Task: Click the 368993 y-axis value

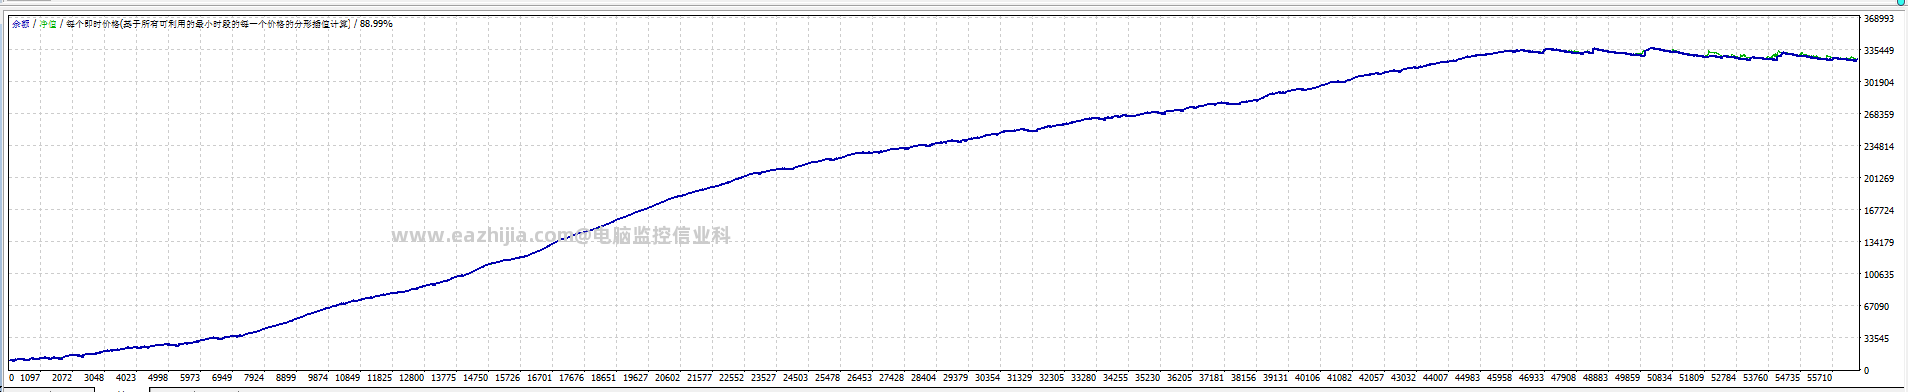Action: [1879, 19]
